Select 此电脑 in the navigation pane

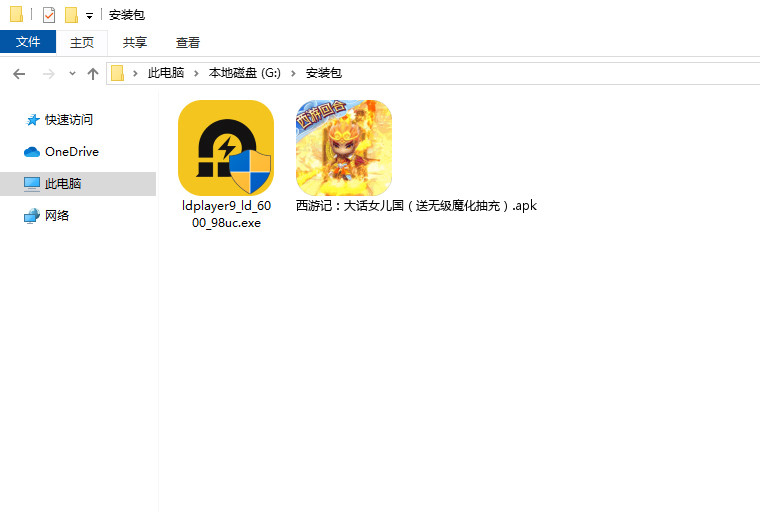click(78, 184)
